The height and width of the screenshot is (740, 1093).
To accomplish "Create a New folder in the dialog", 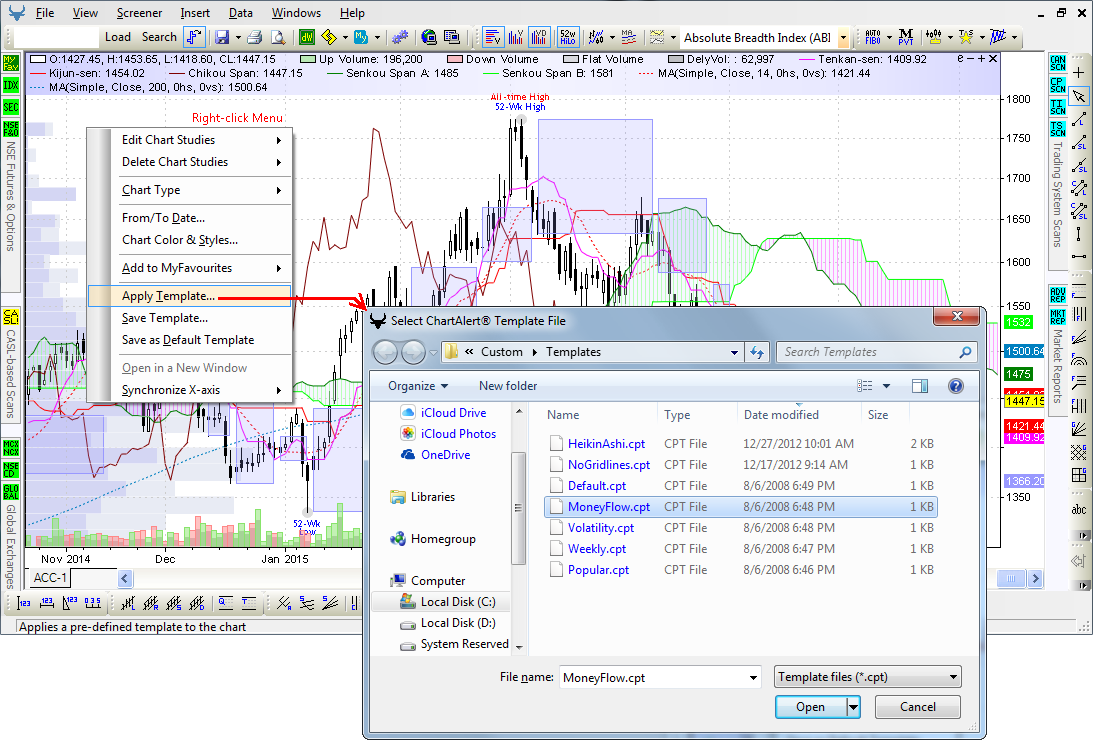I will tap(508, 386).
